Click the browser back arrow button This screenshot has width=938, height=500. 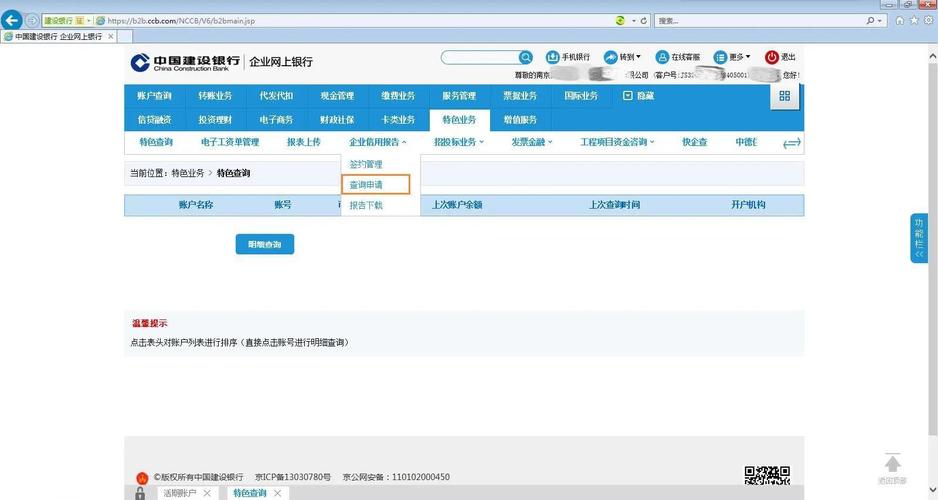point(12,20)
